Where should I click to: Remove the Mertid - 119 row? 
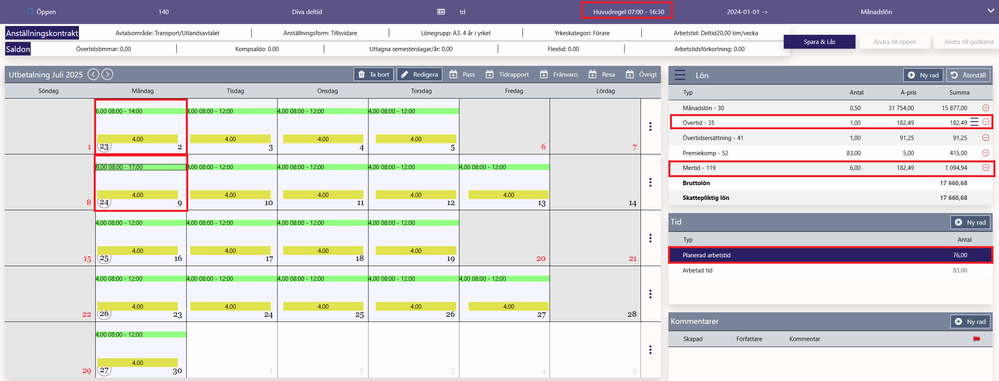[x=986, y=168]
